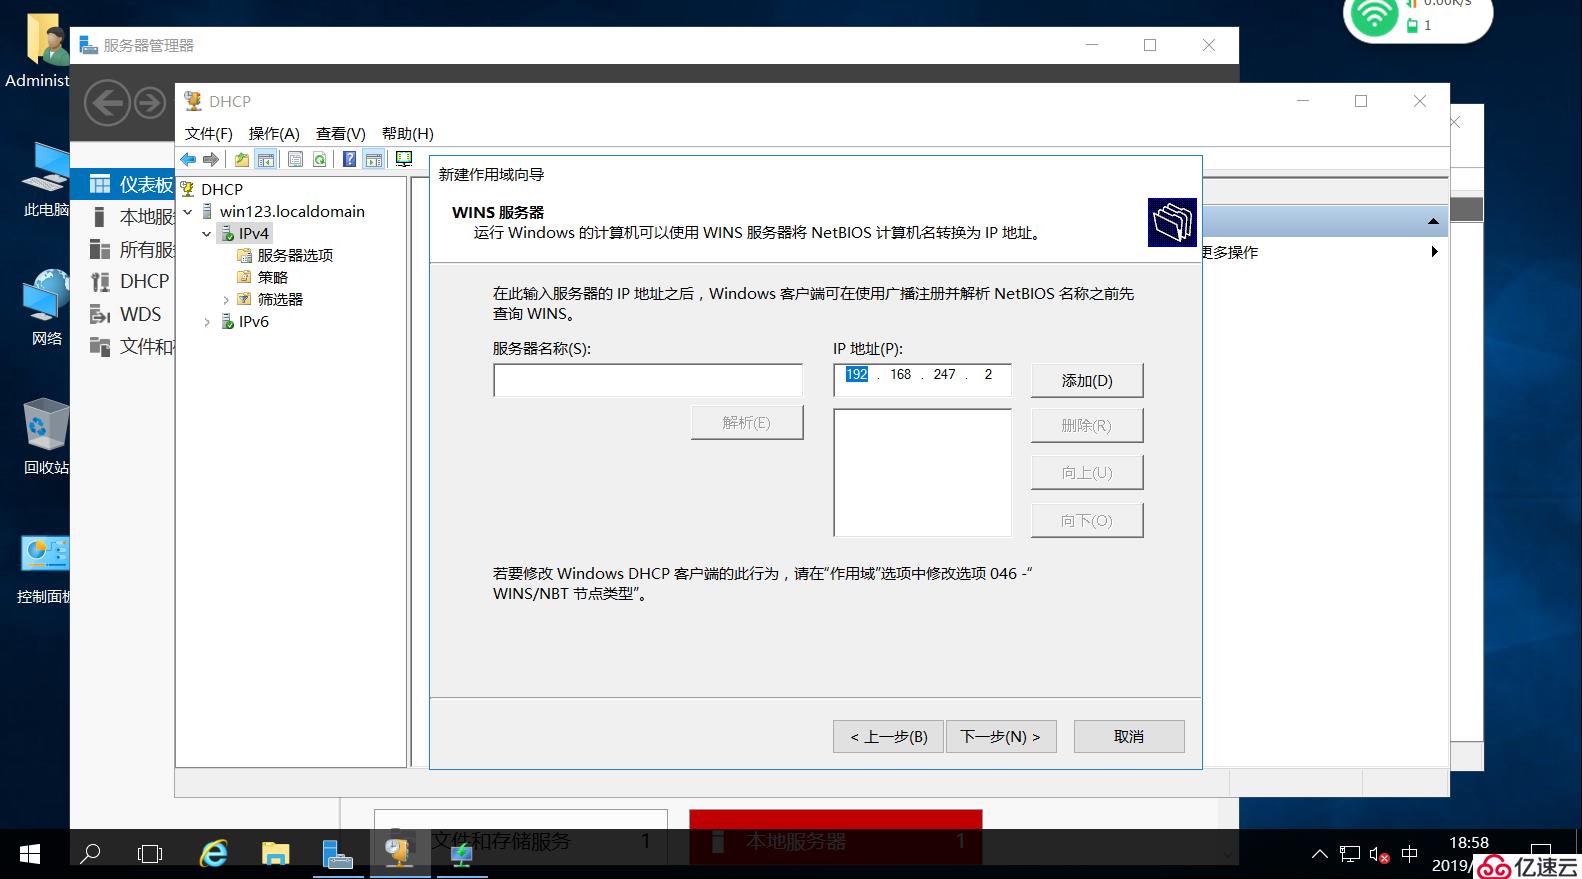
Task: Click the first IP octet 192
Action: pos(857,374)
